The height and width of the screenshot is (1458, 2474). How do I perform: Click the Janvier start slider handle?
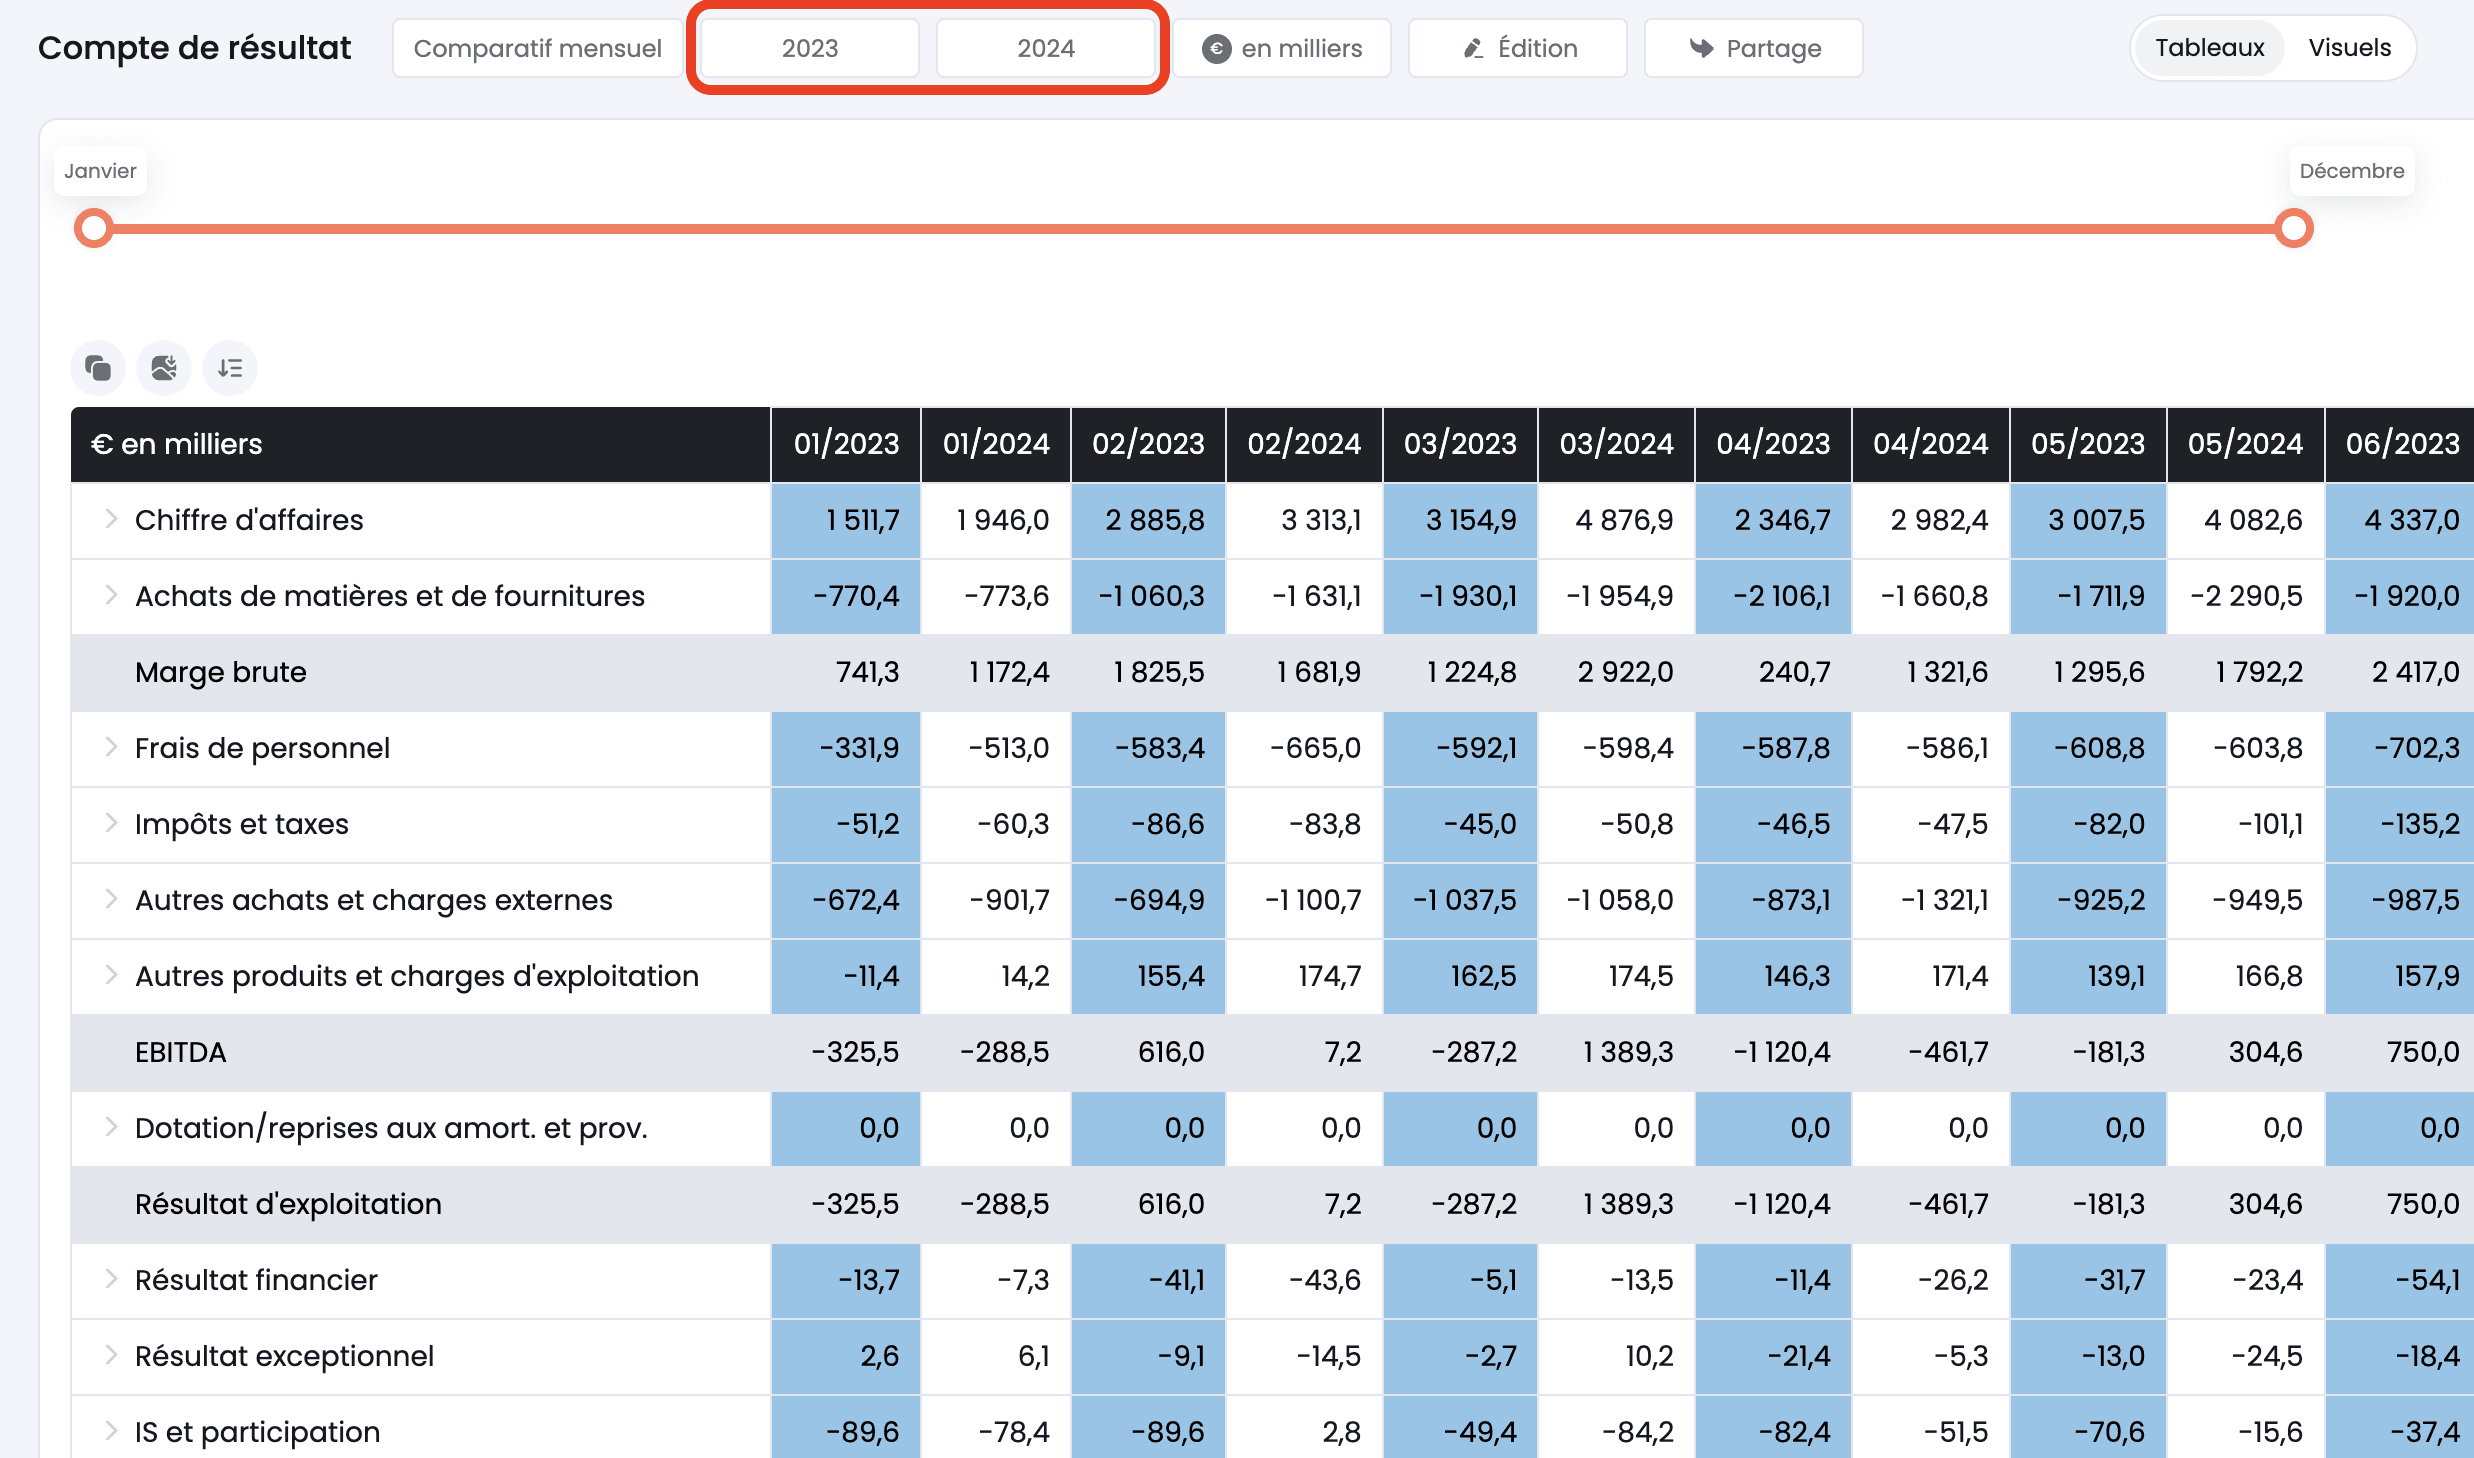point(94,228)
